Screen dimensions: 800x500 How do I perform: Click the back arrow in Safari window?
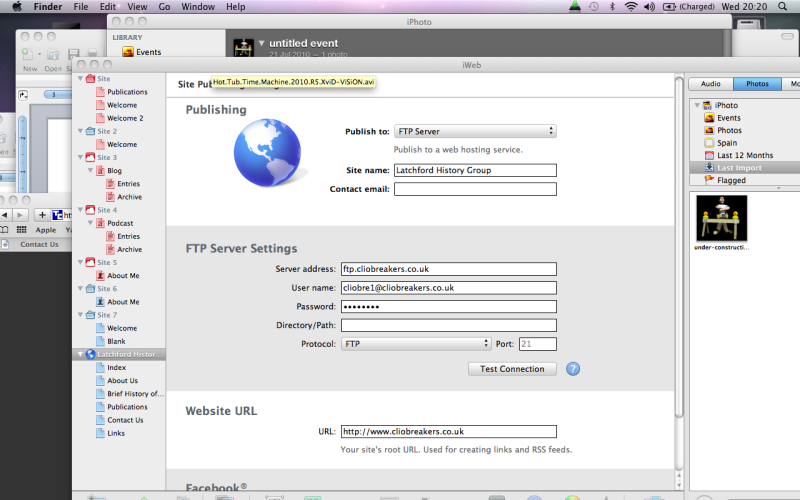(5, 215)
